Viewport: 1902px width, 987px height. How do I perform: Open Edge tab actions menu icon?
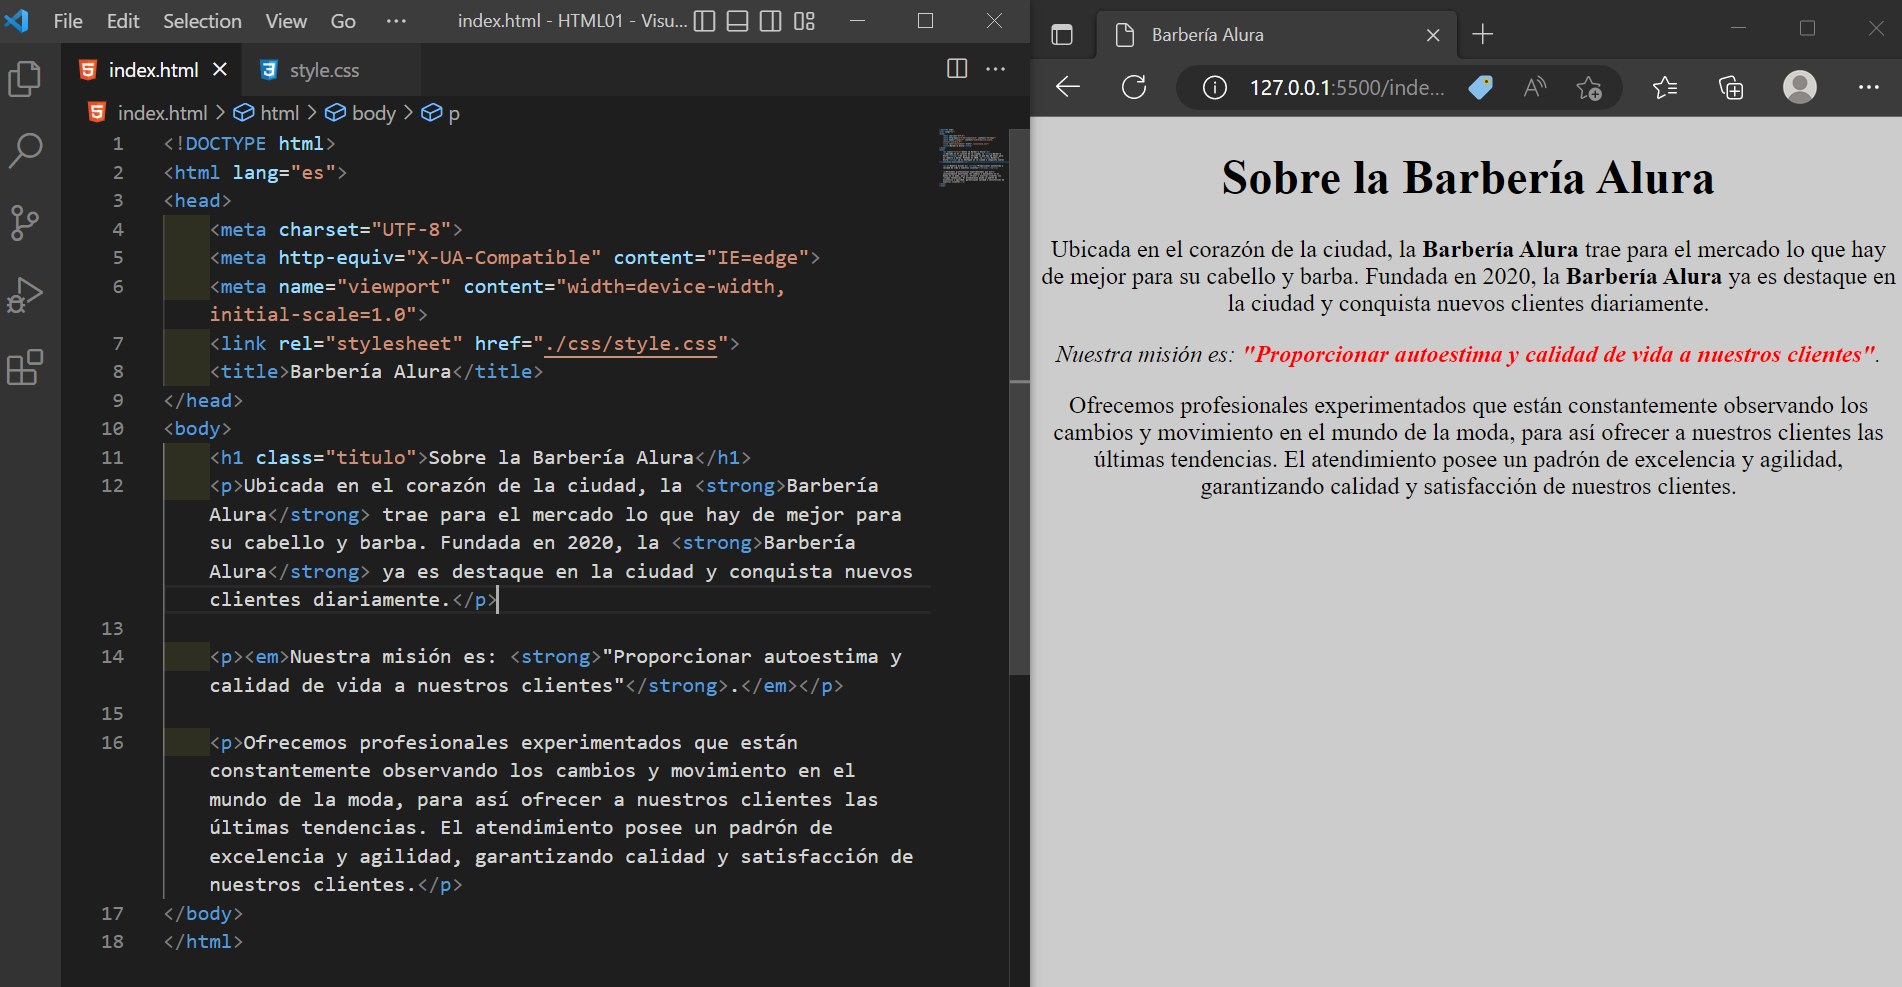1062,35
